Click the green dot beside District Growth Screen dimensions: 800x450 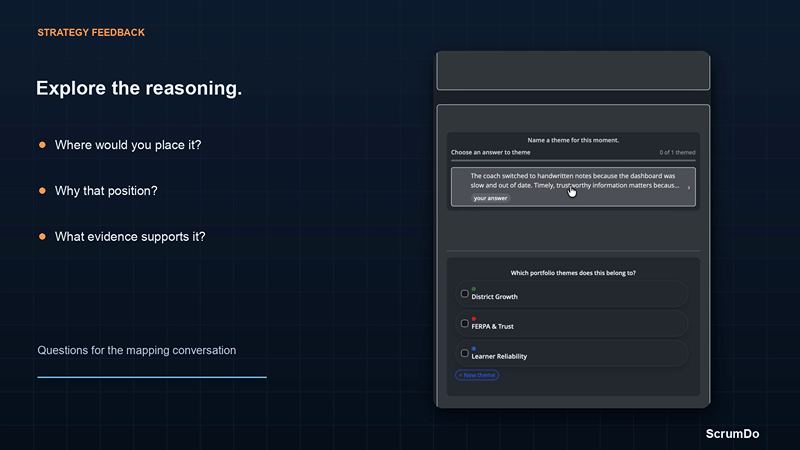coord(473,289)
